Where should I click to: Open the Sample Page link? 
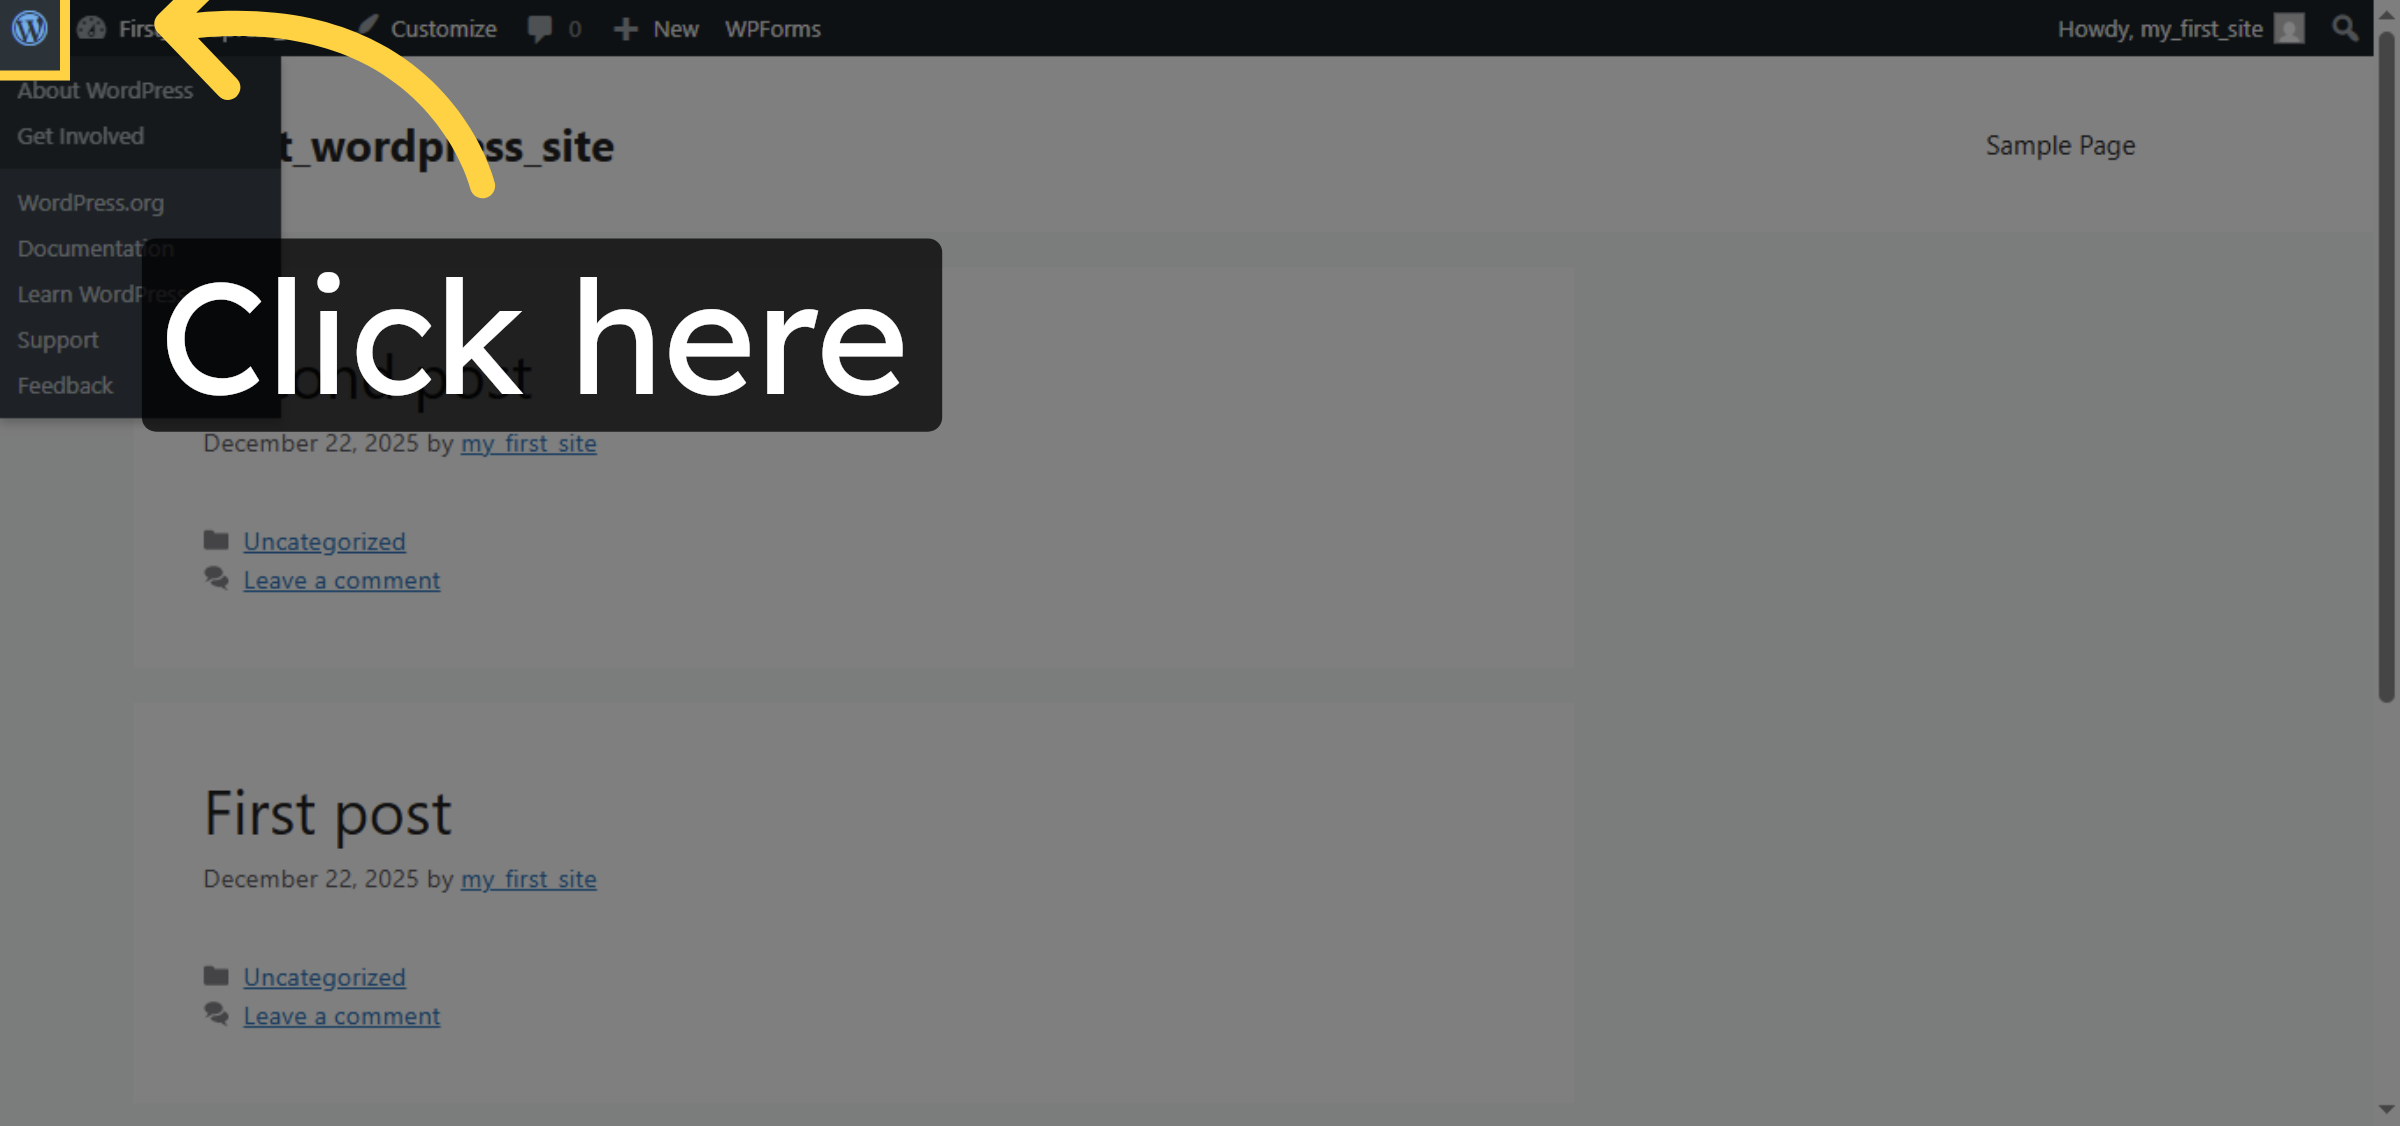pyautogui.click(x=2059, y=145)
